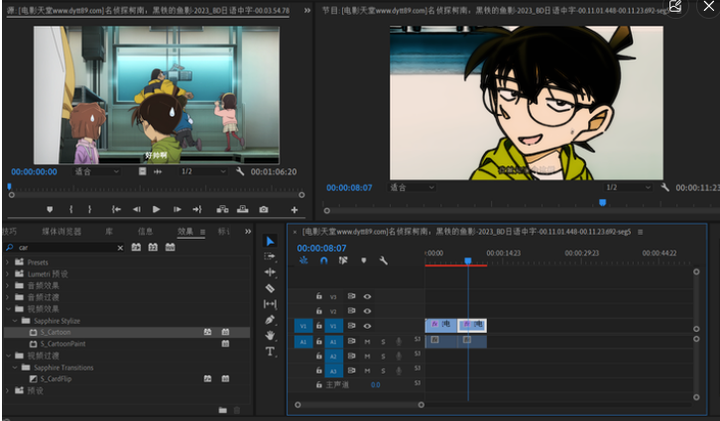Open Source monitor resolution dropdown 1/2
Image resolution: width=720 pixels, height=421 pixels.
[x=203, y=172]
